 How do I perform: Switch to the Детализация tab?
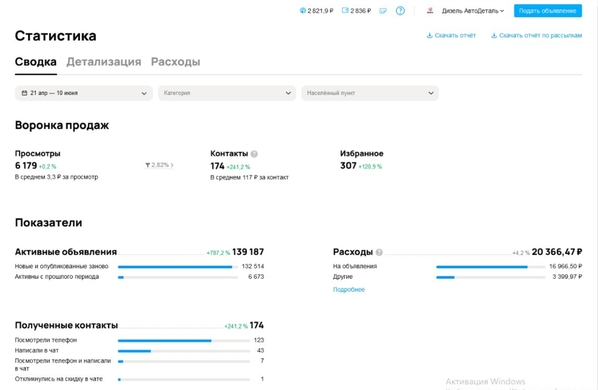104,62
